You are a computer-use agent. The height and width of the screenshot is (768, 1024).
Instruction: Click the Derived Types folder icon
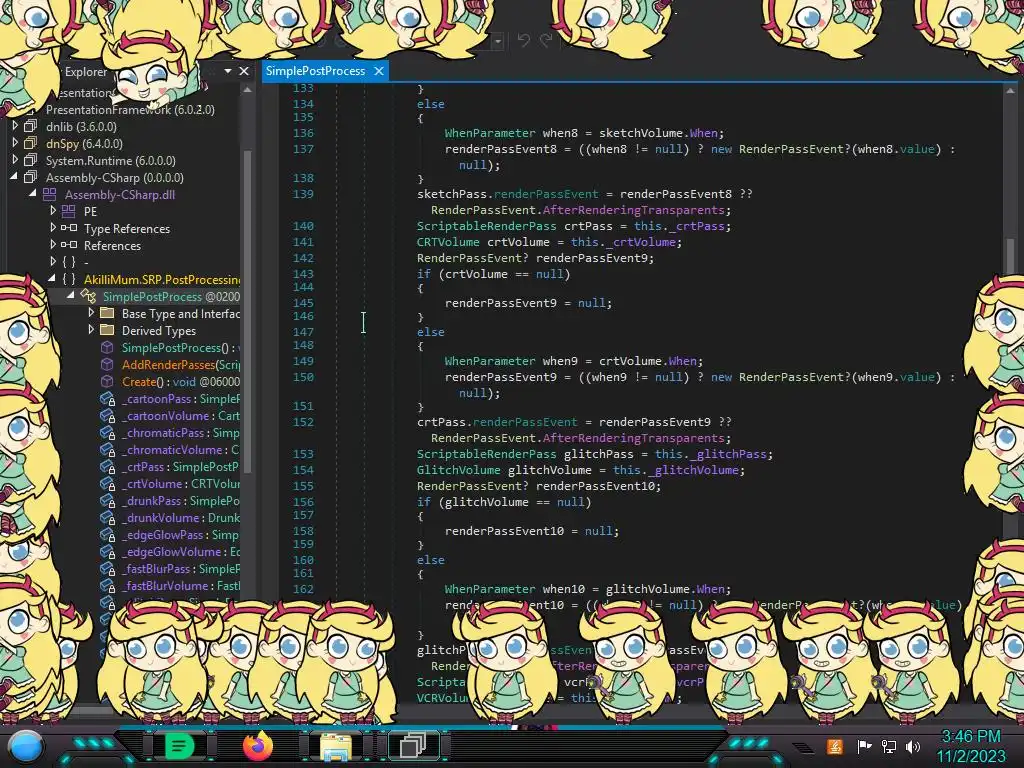[107, 330]
